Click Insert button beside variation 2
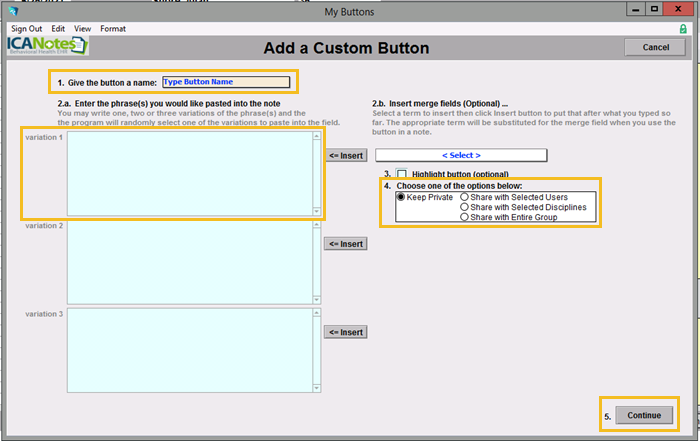 346,244
